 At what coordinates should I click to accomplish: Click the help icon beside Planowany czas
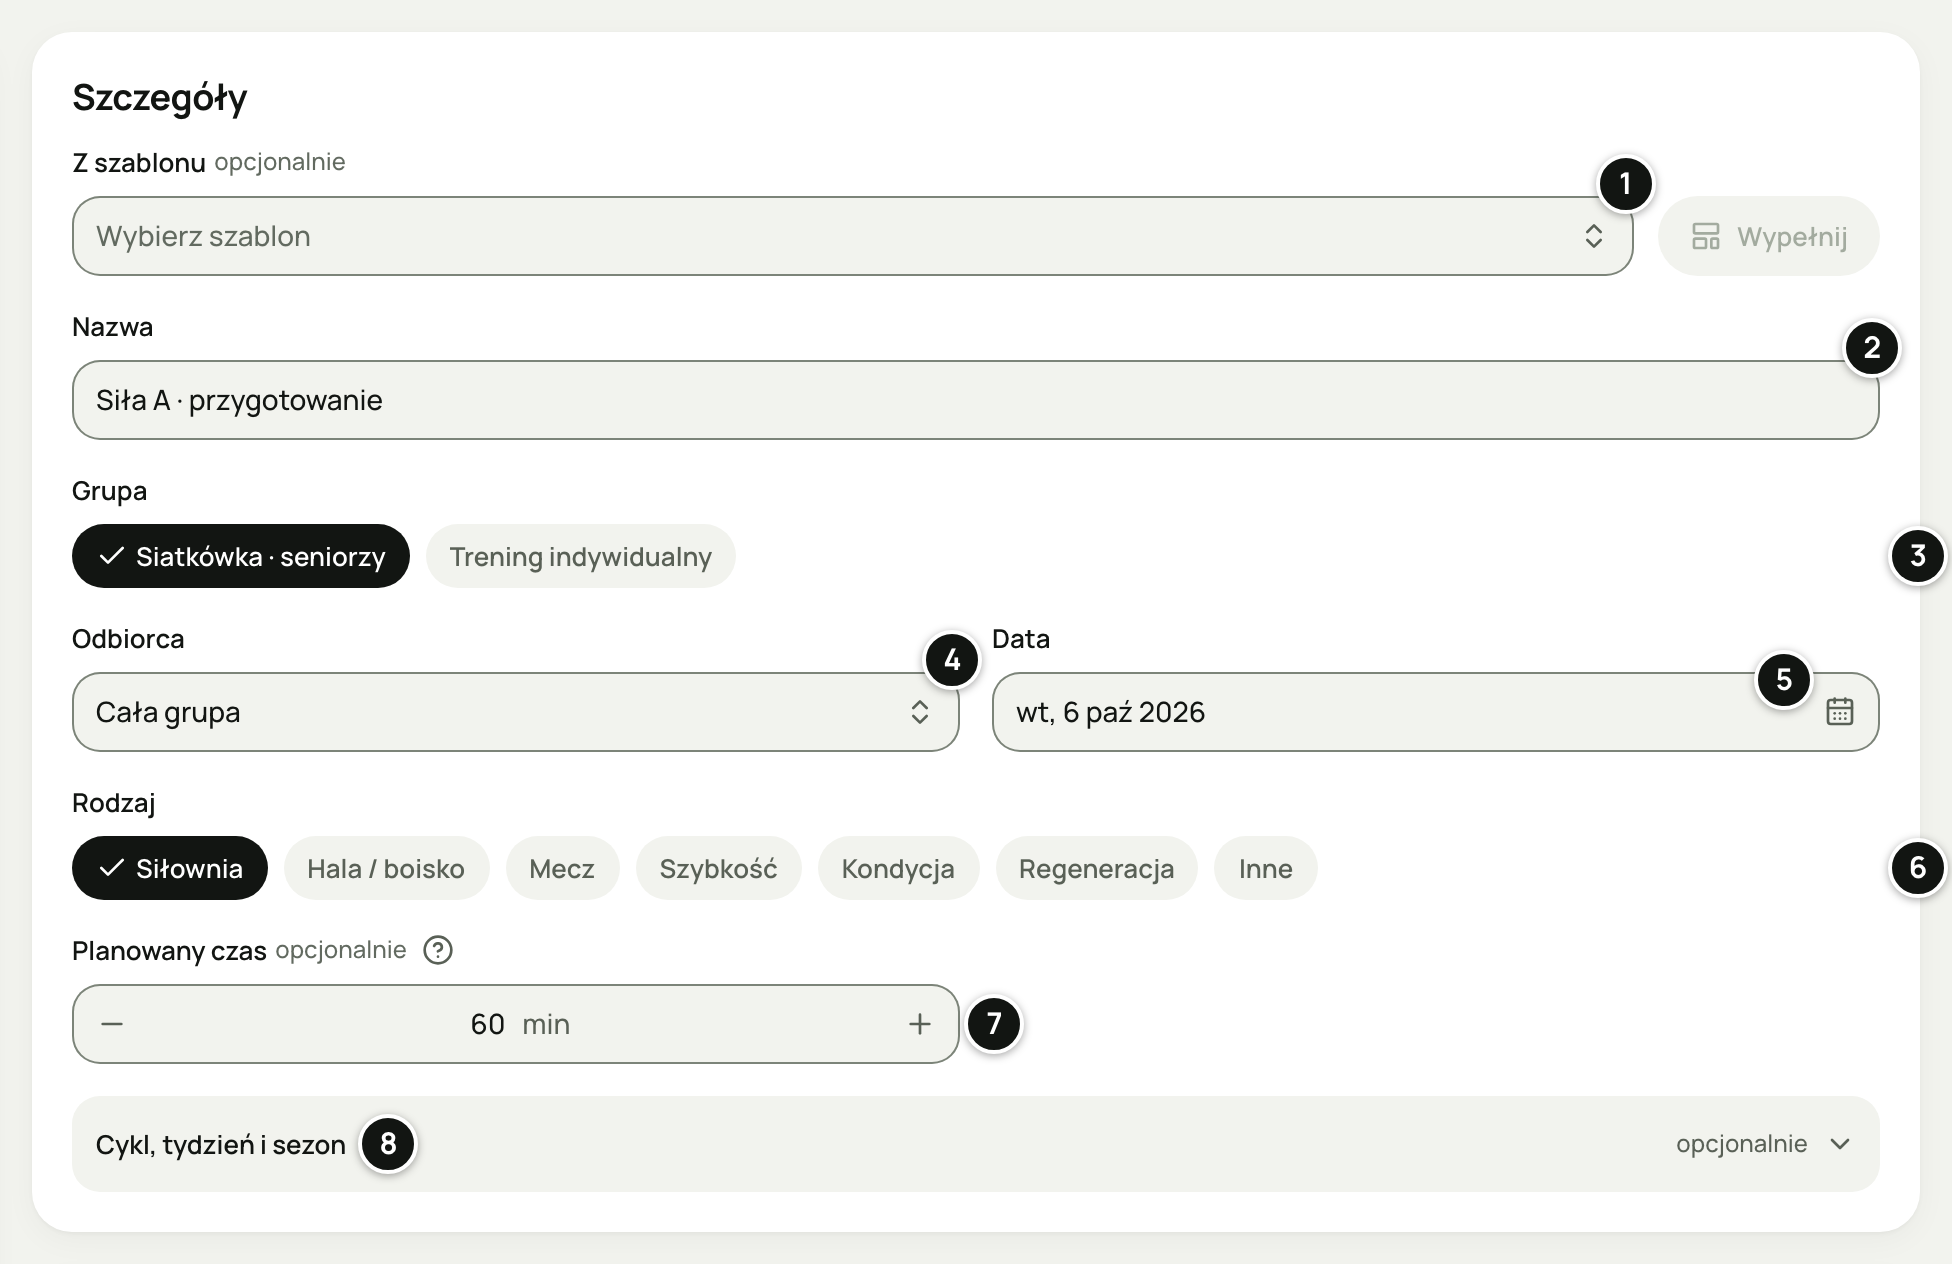tap(438, 950)
